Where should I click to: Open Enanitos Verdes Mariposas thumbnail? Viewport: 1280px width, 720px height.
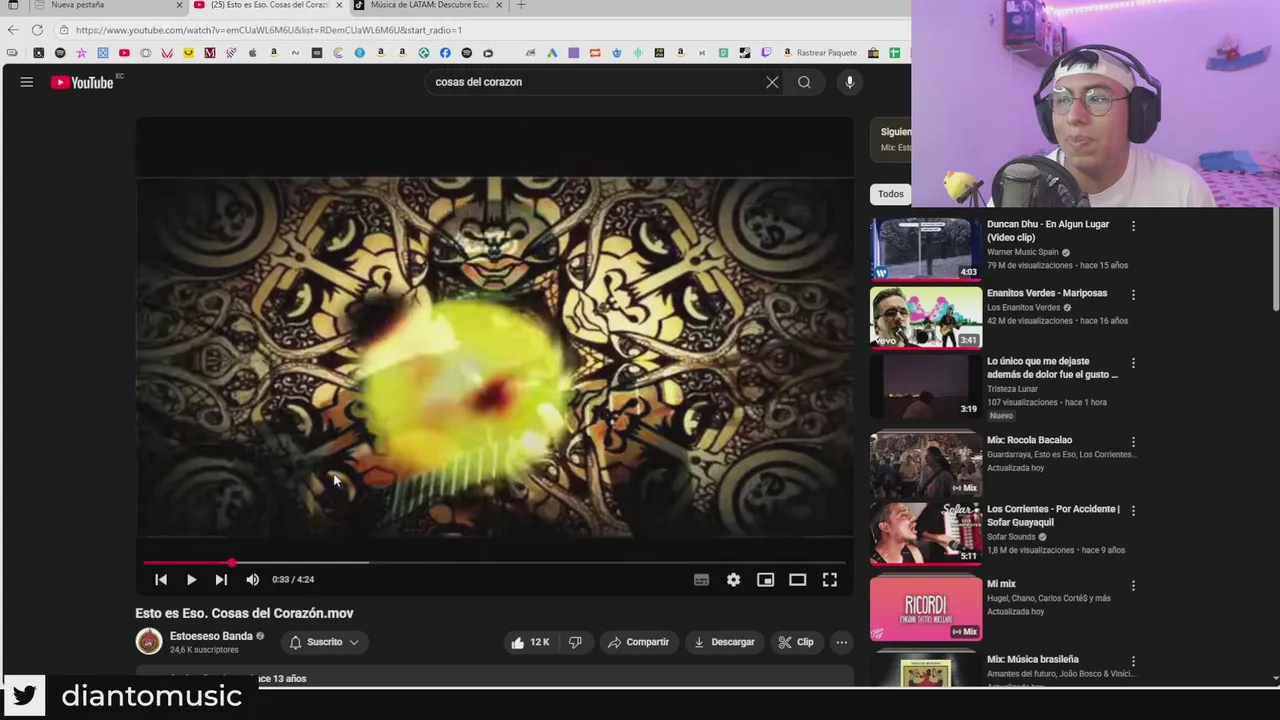tap(926, 317)
